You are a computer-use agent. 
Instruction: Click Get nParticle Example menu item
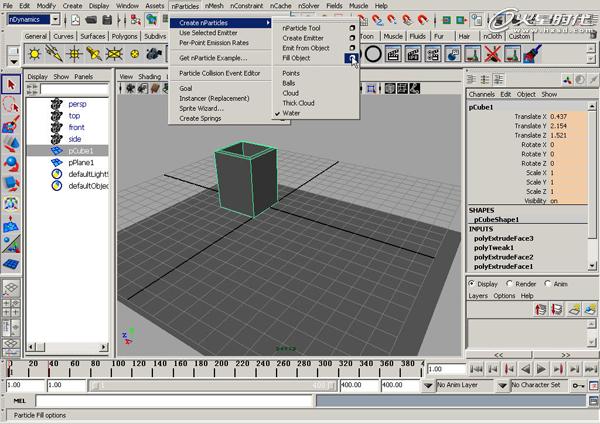[x=213, y=58]
